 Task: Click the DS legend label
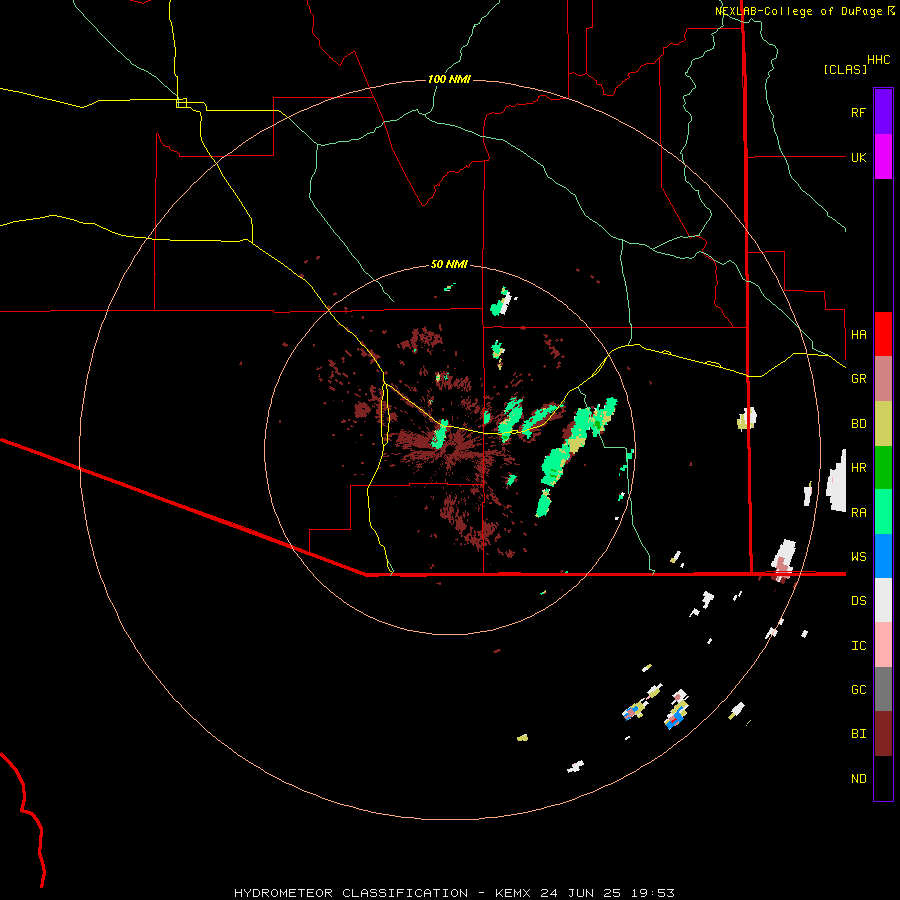point(858,601)
